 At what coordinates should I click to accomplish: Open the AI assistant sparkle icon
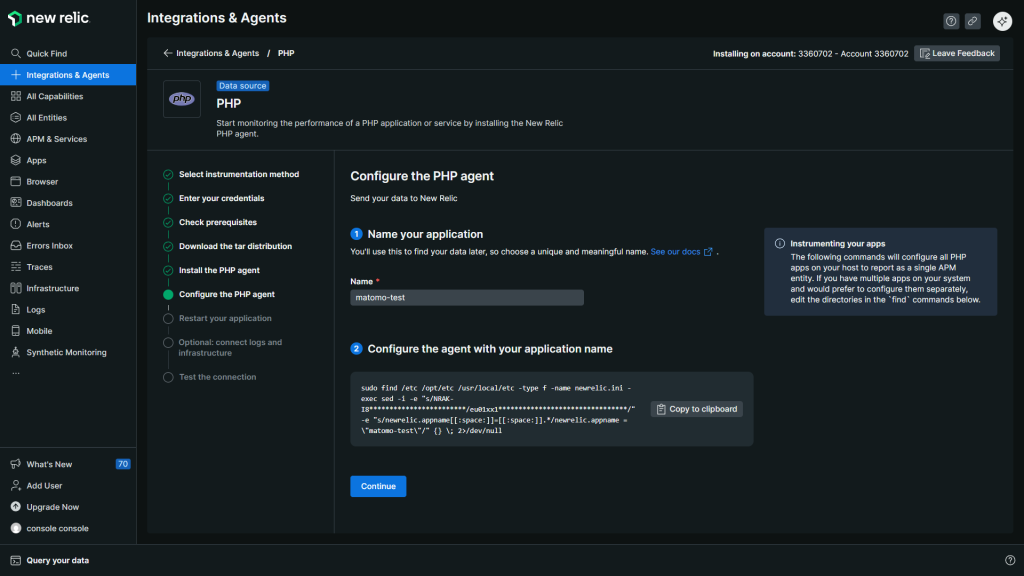[1002, 21]
